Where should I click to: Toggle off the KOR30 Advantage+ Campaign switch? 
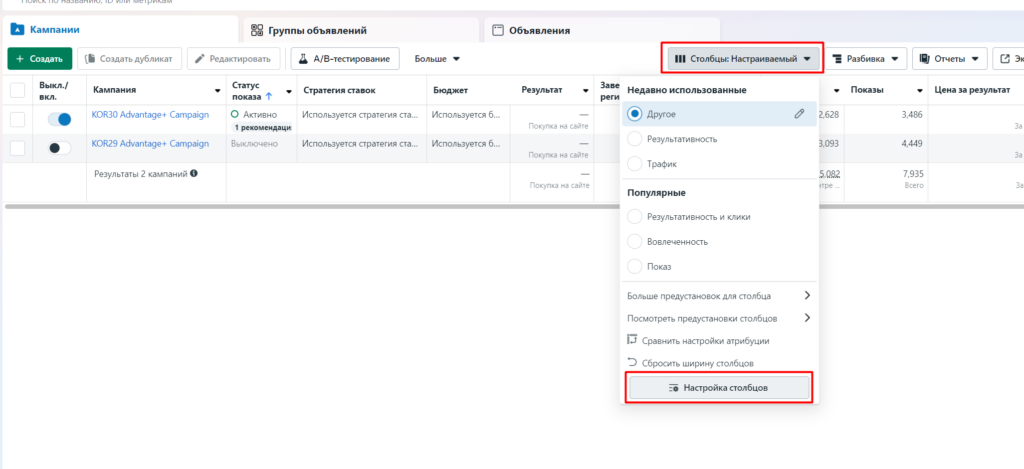[59, 120]
